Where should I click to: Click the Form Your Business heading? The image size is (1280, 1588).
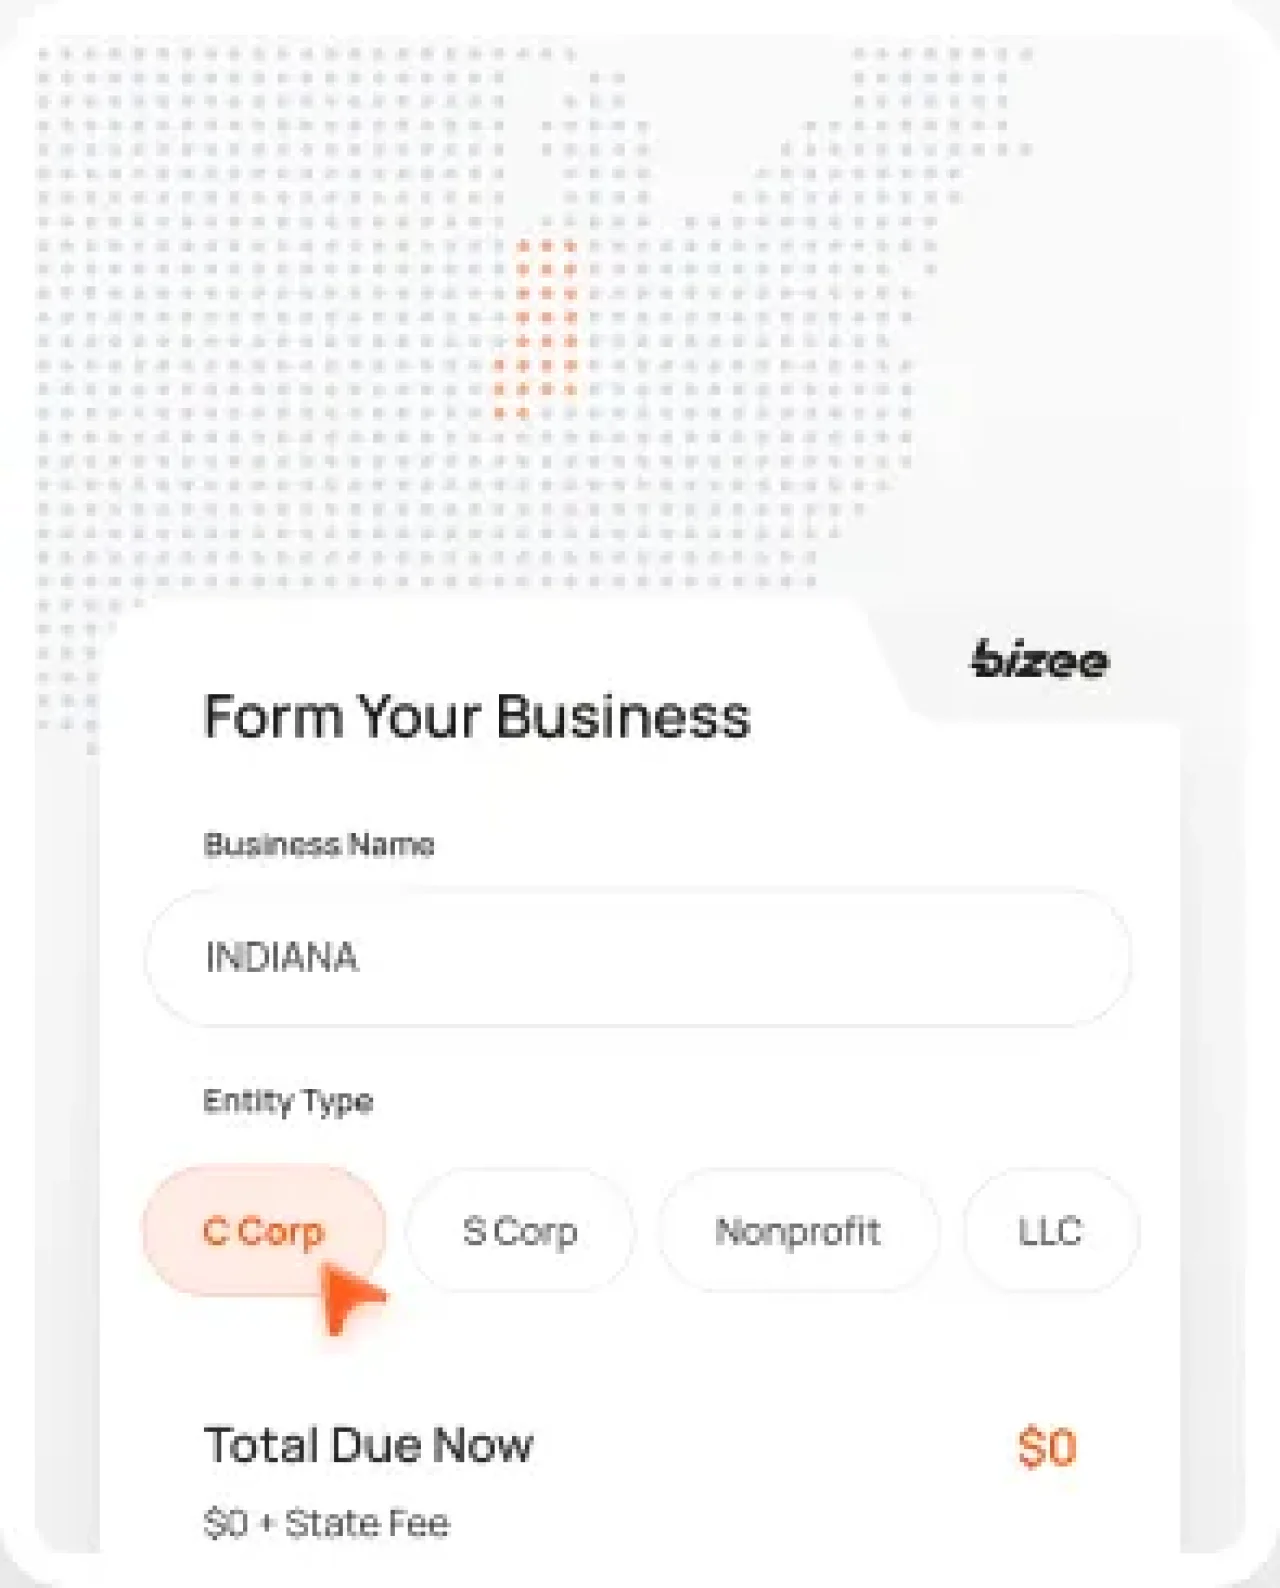tap(477, 716)
